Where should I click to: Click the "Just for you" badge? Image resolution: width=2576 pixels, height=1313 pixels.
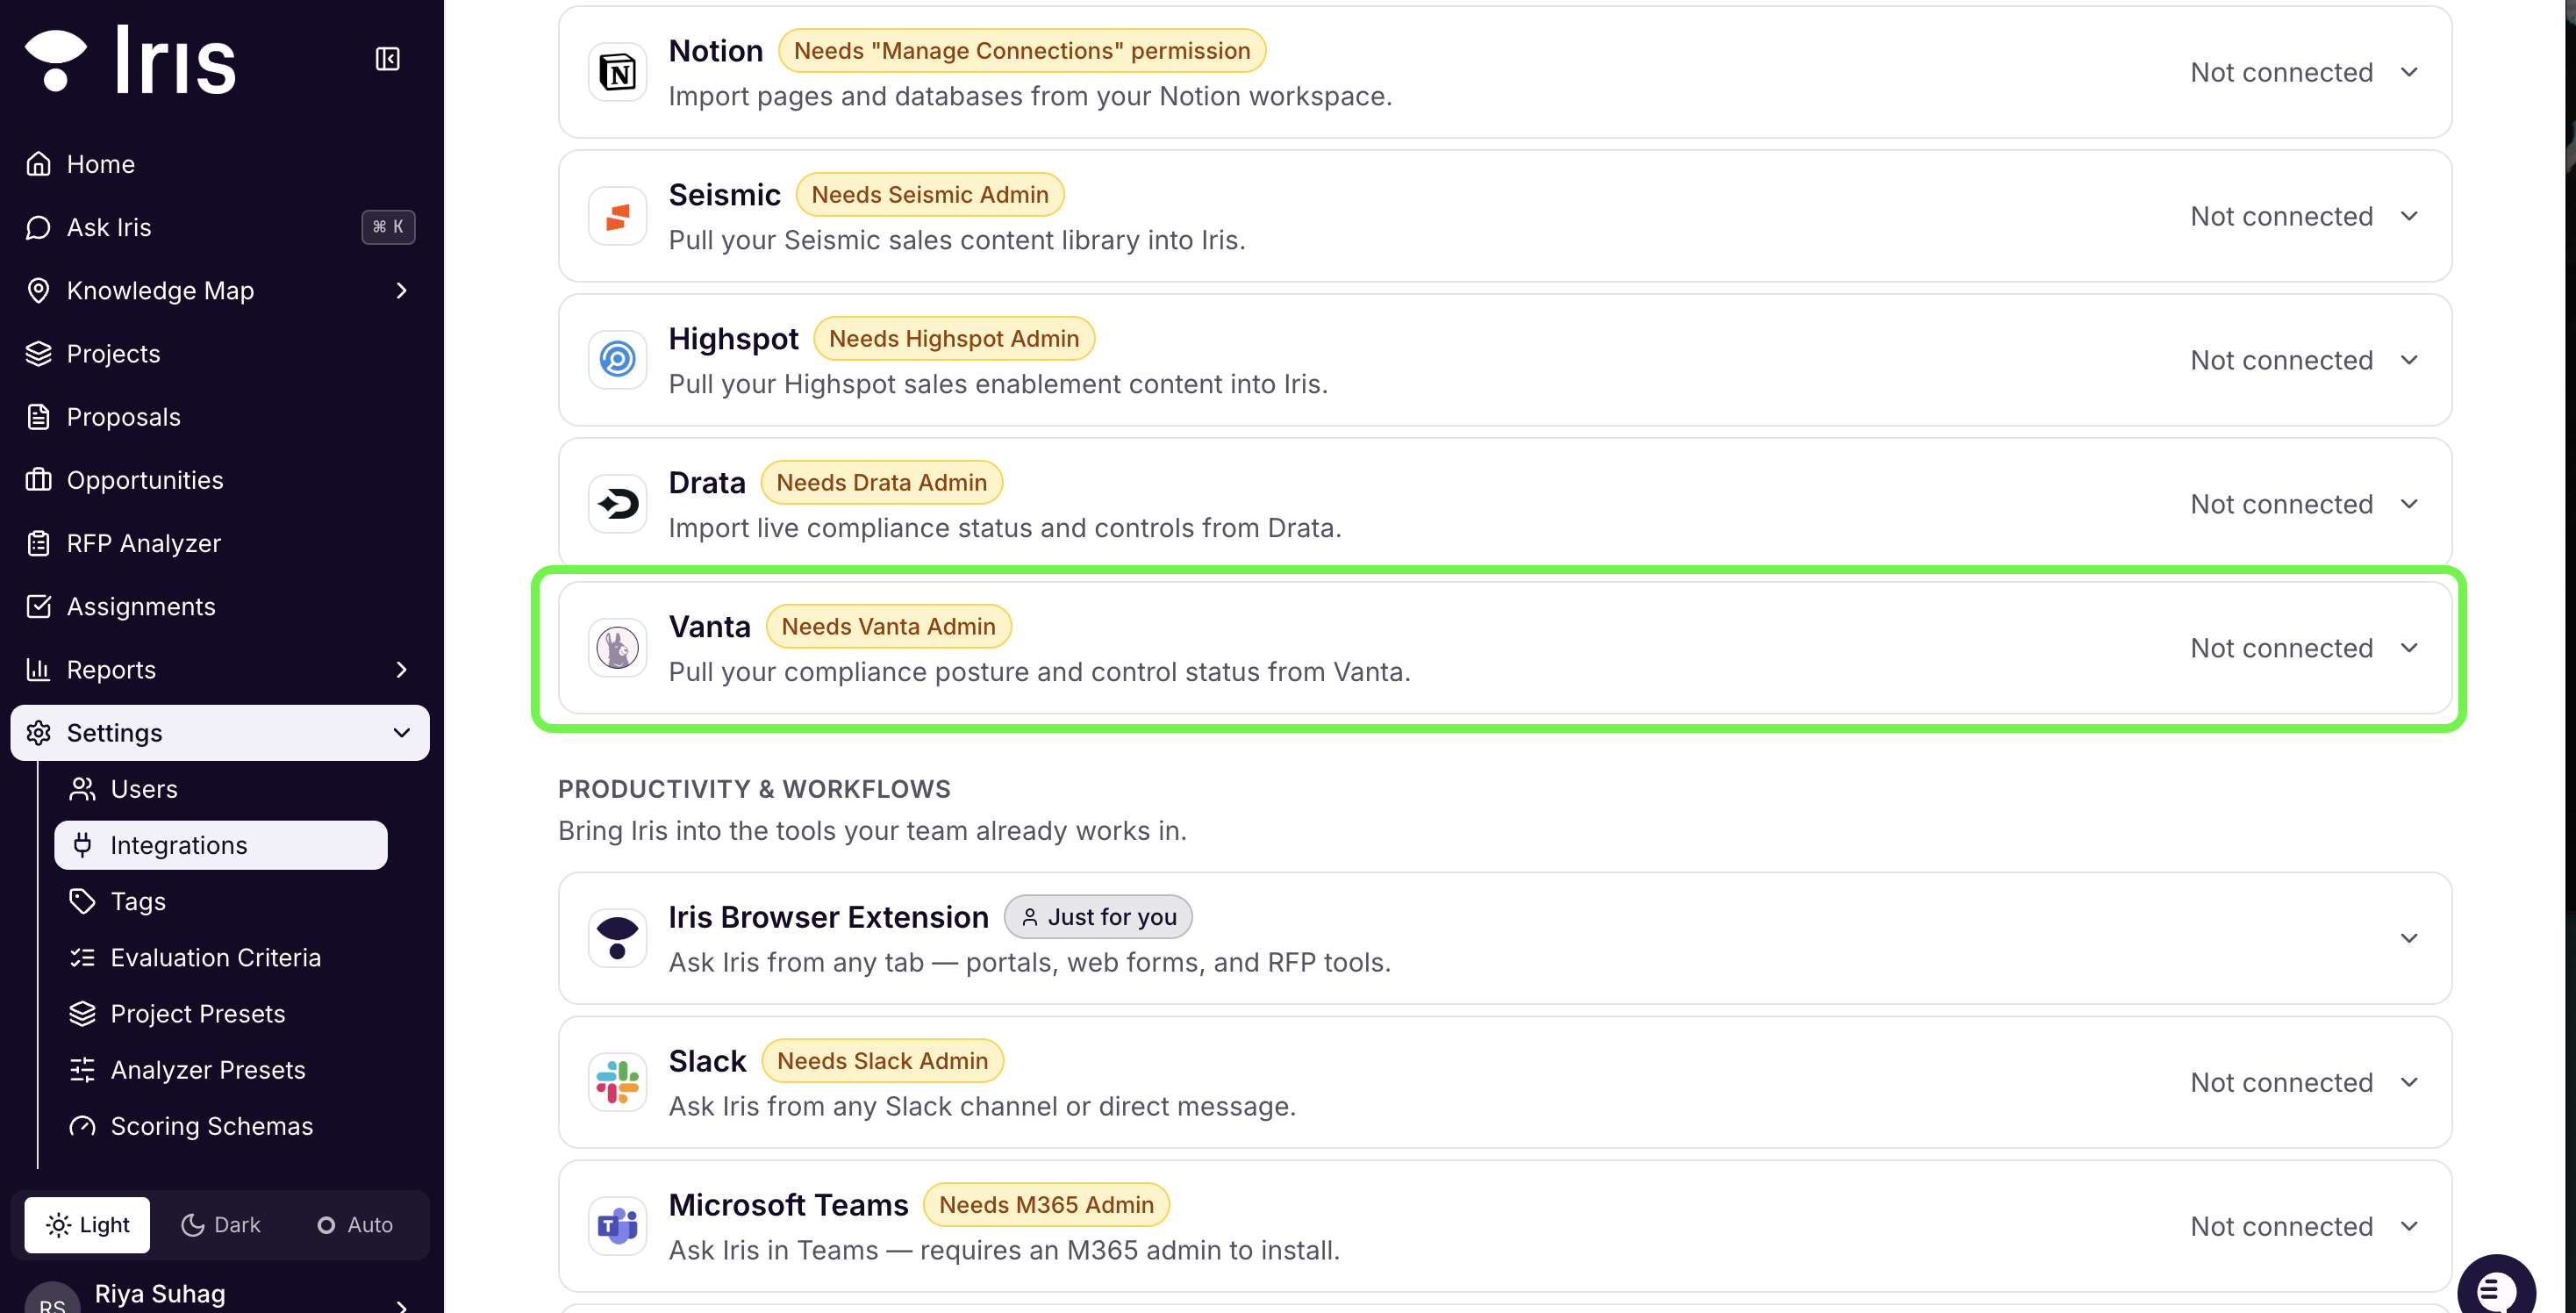(1098, 917)
